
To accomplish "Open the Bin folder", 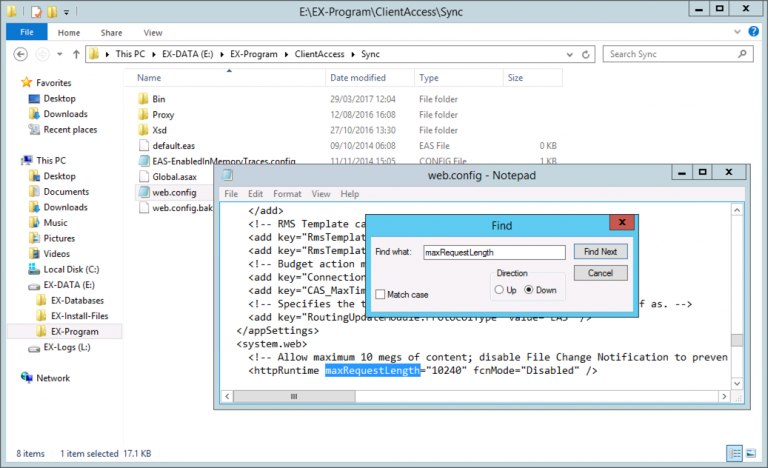I will (158, 99).
